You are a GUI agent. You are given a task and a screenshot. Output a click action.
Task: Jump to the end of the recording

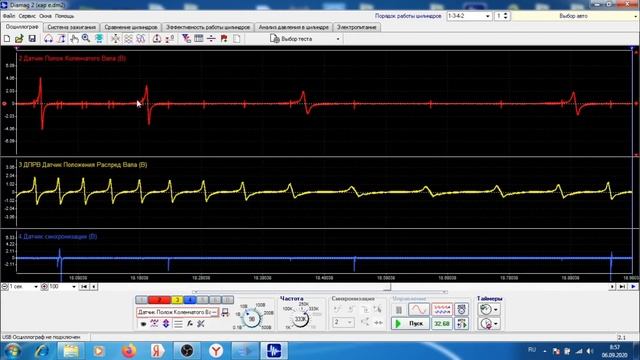[622, 287]
